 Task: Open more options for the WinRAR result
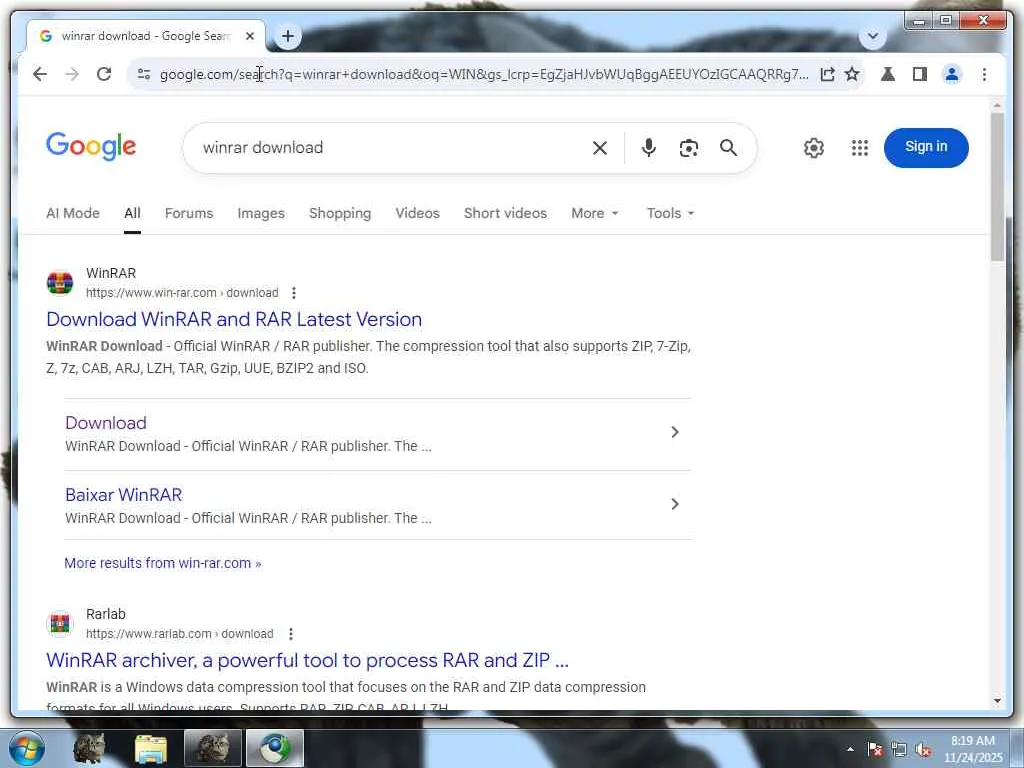pyautogui.click(x=293, y=293)
